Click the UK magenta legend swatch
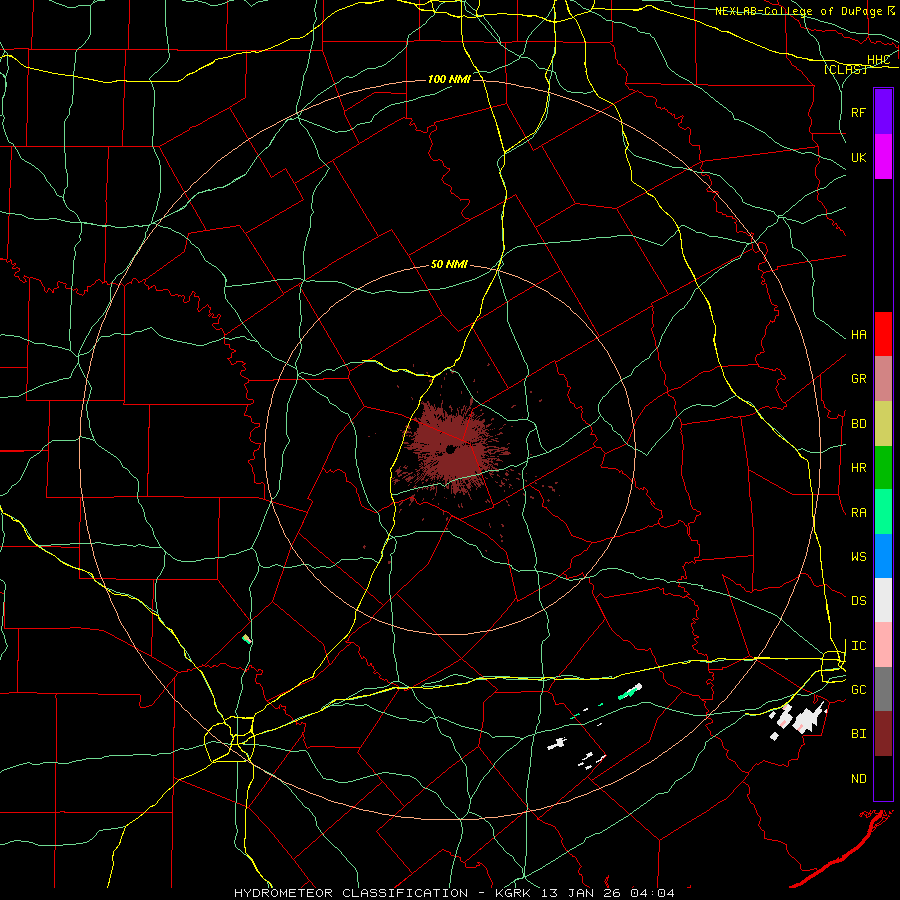The height and width of the screenshot is (900, 900). [x=883, y=157]
